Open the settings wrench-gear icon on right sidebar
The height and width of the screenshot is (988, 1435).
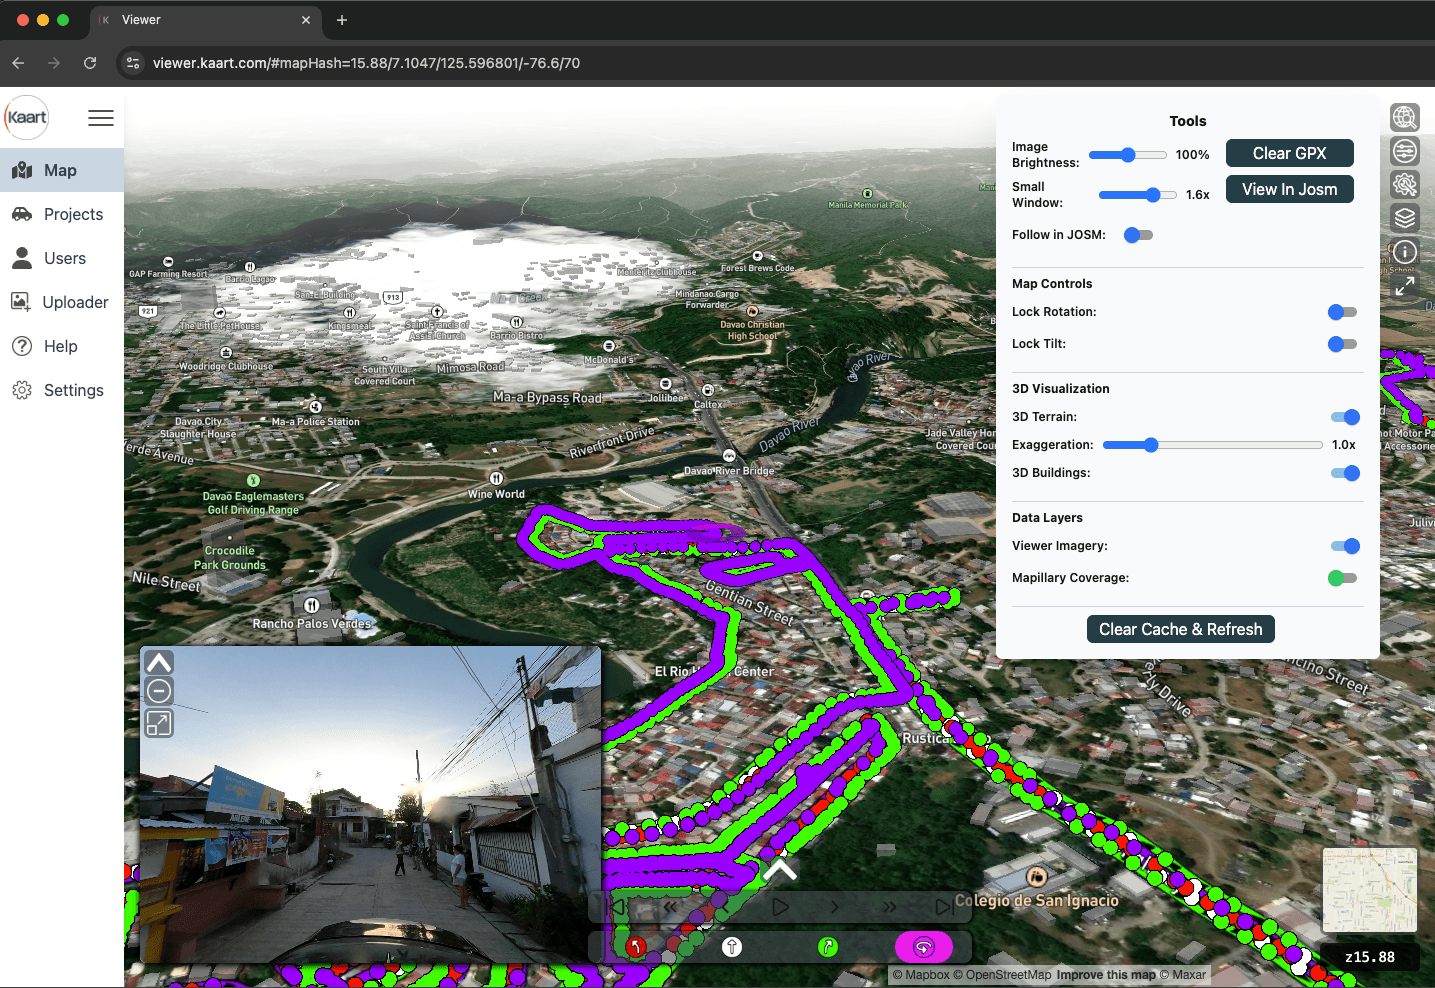[1404, 185]
